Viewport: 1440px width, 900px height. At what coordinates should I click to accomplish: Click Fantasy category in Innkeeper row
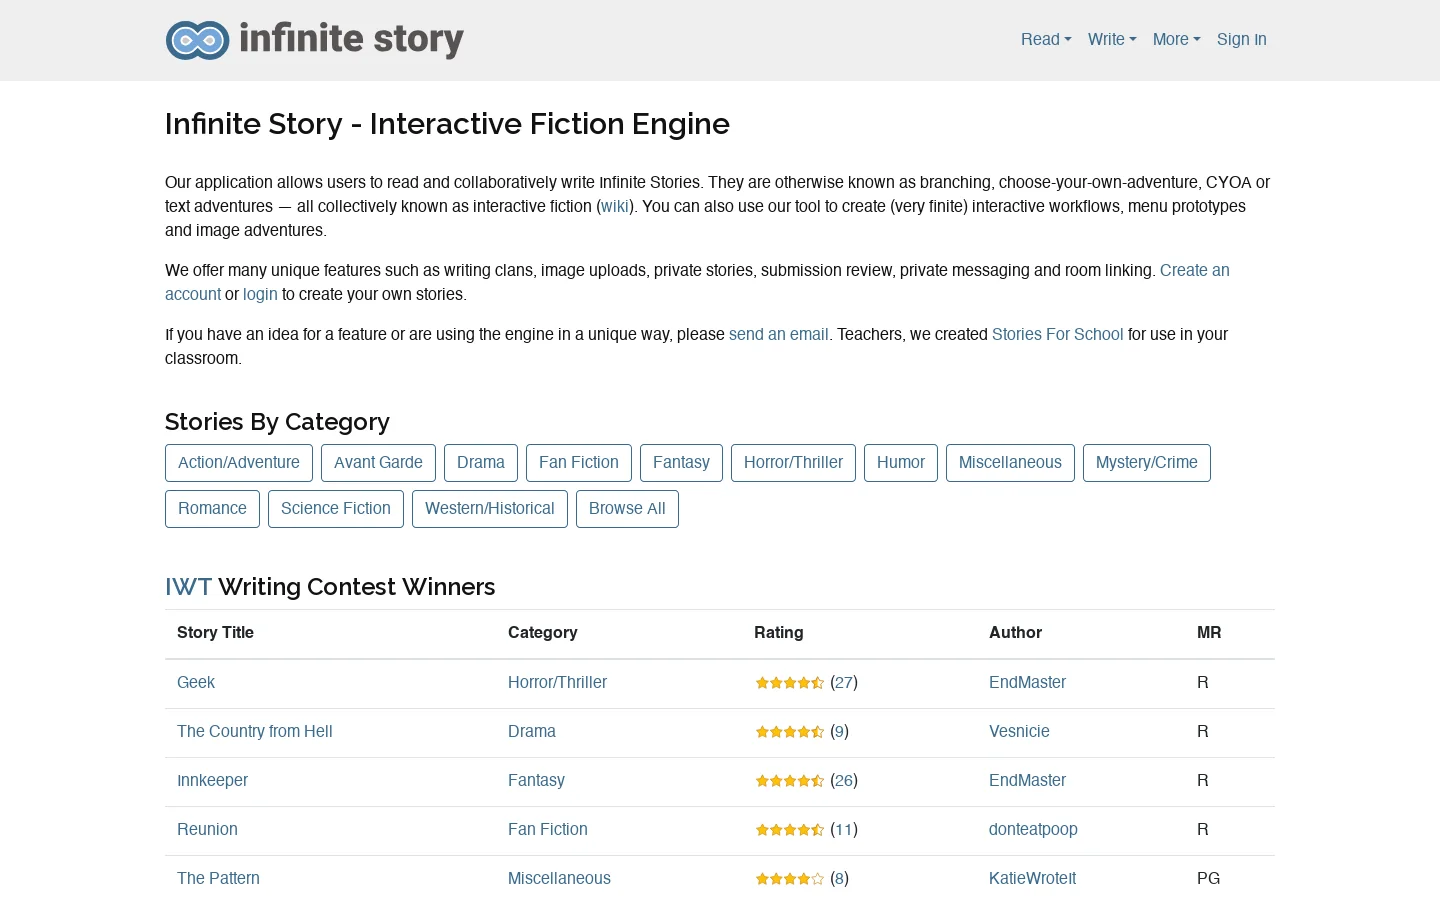(536, 780)
